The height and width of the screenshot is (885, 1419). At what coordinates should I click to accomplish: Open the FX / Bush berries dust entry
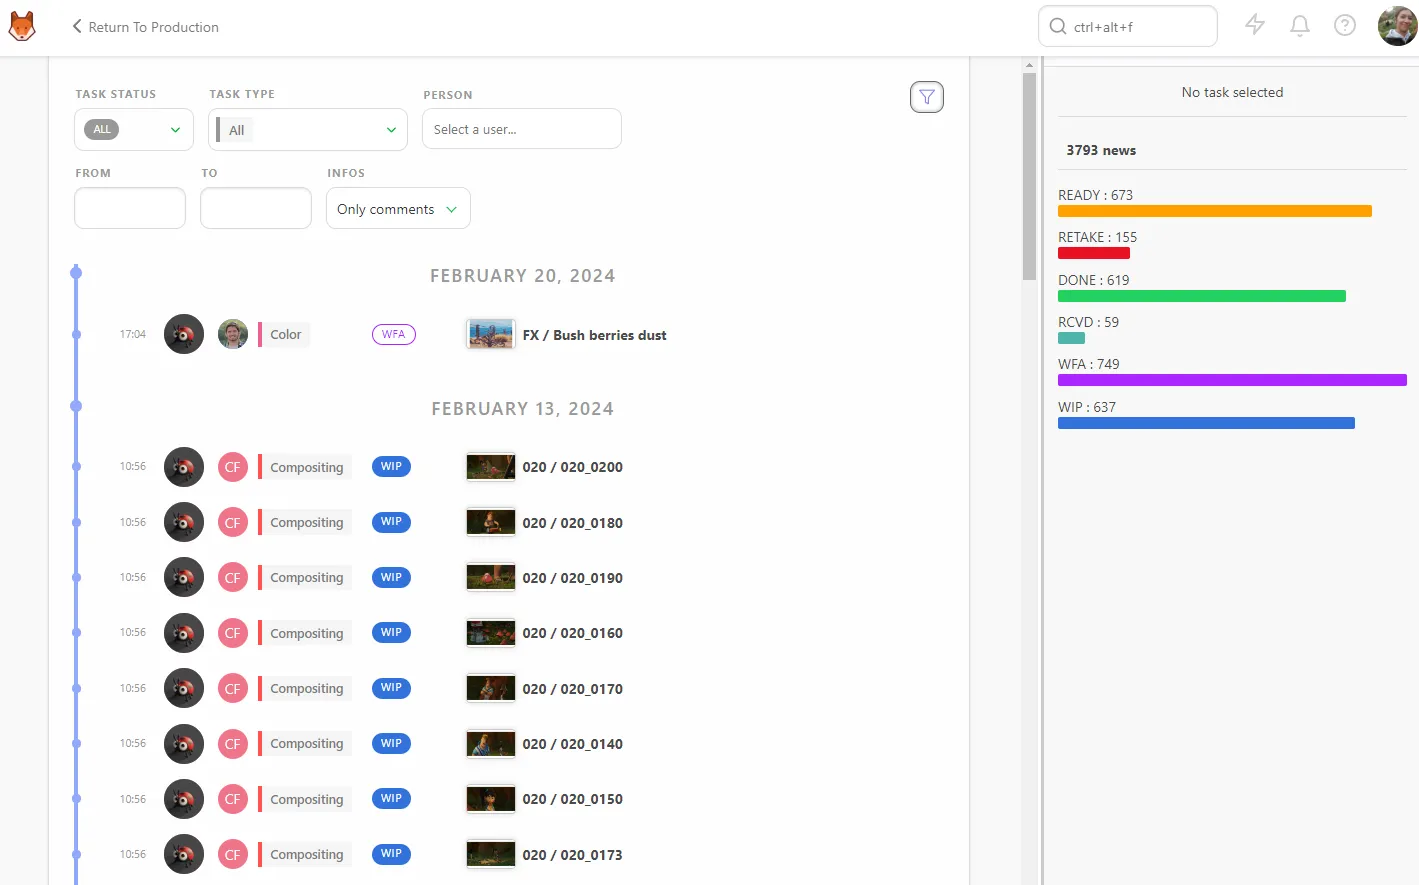tap(594, 335)
